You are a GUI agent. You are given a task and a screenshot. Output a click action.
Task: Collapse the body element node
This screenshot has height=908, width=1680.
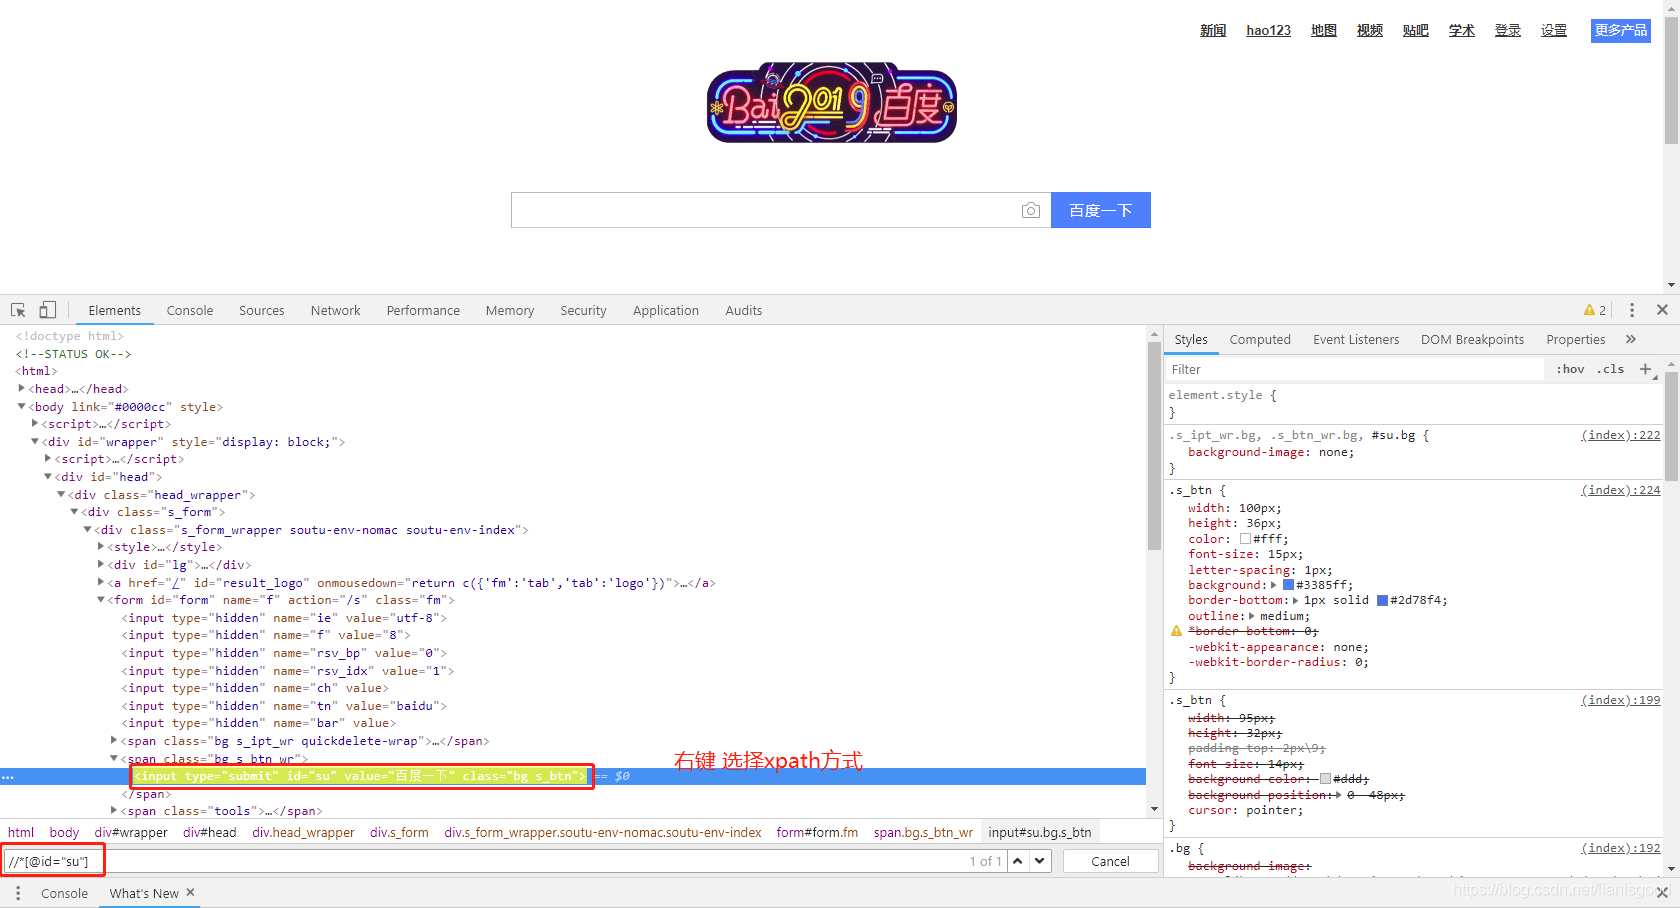[21, 406]
